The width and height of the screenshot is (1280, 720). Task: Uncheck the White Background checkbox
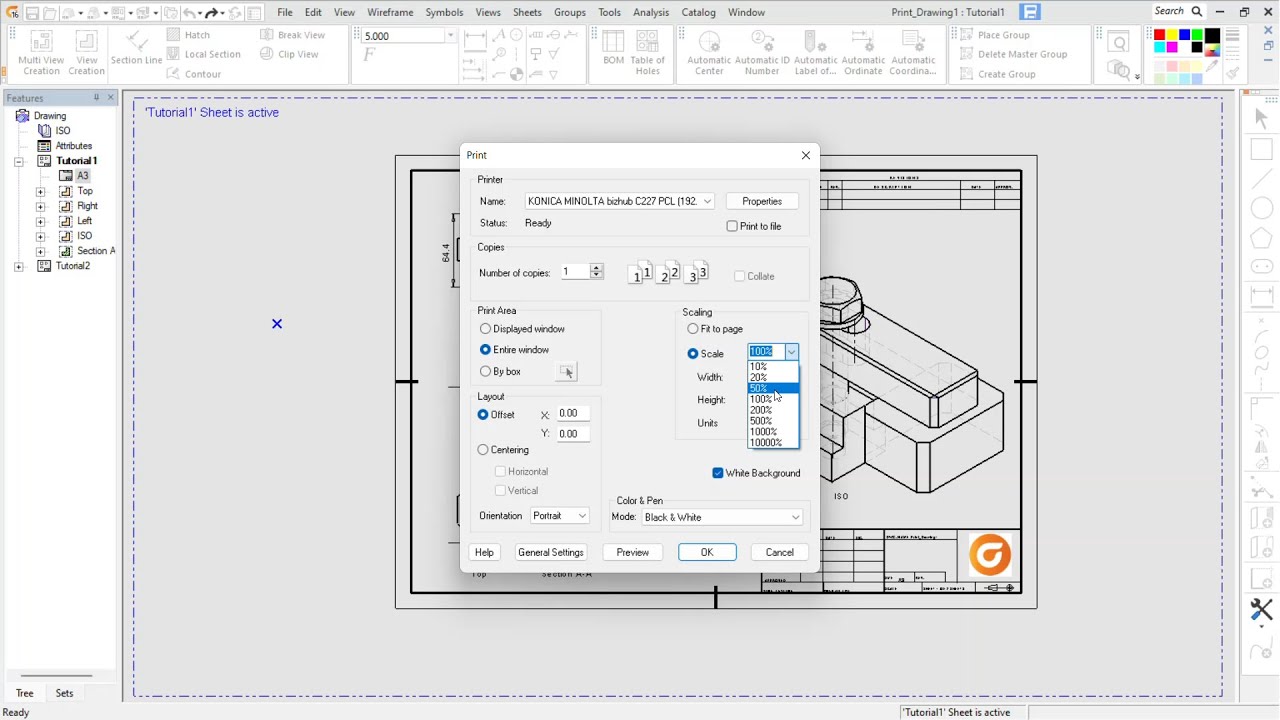point(718,473)
